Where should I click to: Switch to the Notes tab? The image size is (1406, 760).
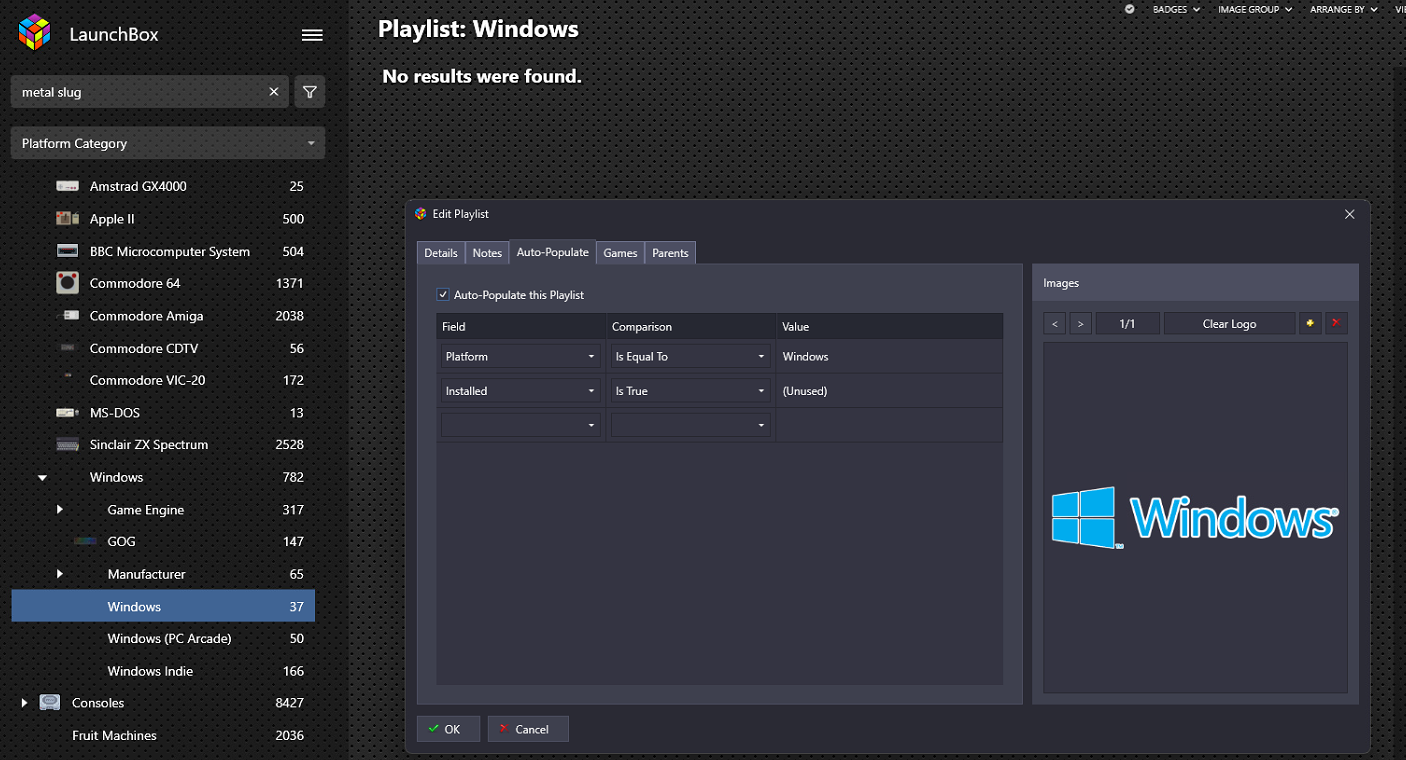487,253
